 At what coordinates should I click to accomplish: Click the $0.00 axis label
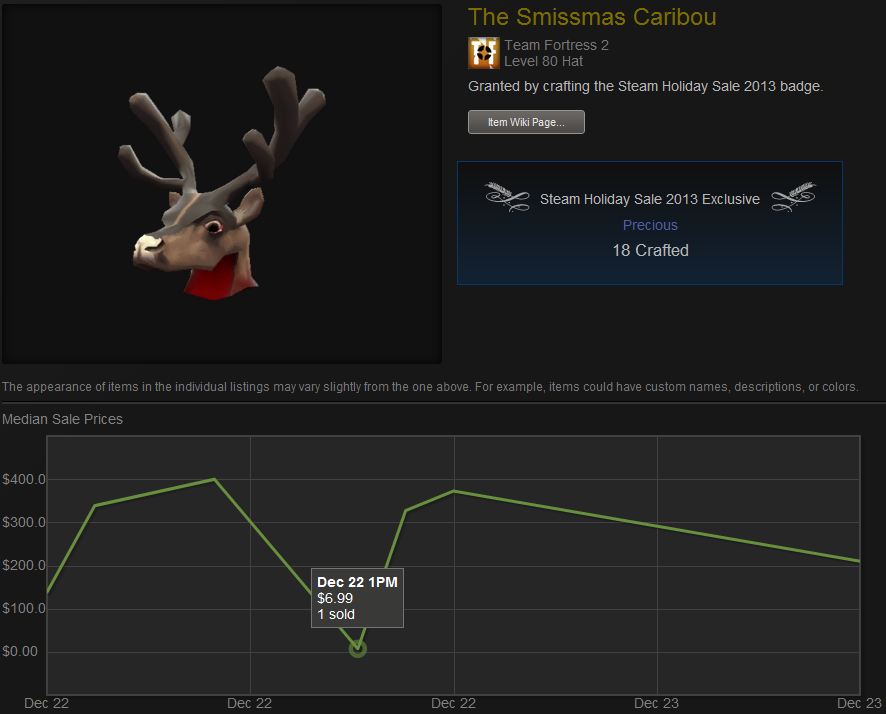coord(20,651)
